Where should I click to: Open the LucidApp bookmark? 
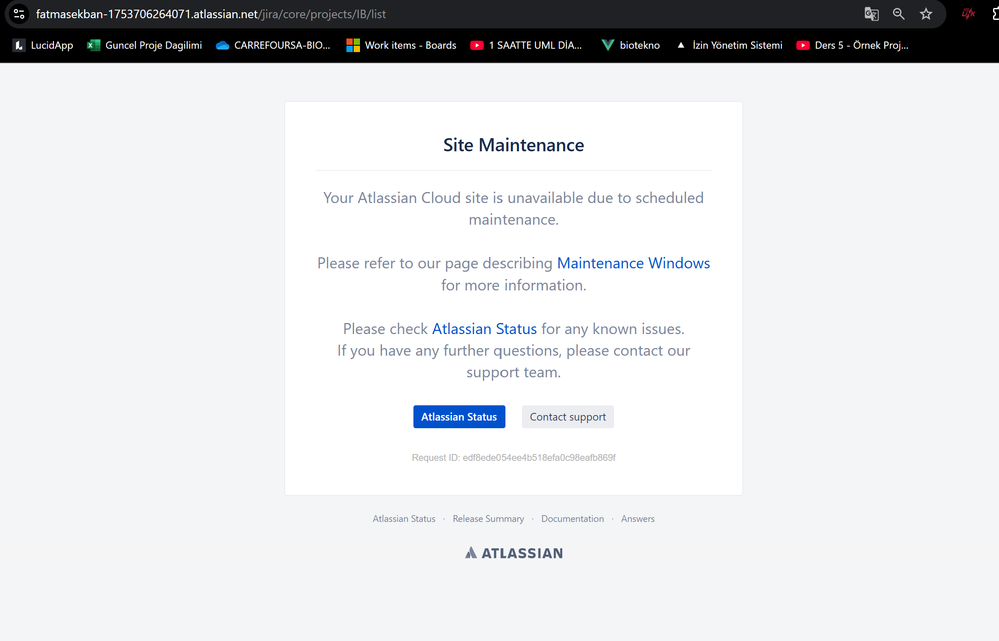point(43,45)
